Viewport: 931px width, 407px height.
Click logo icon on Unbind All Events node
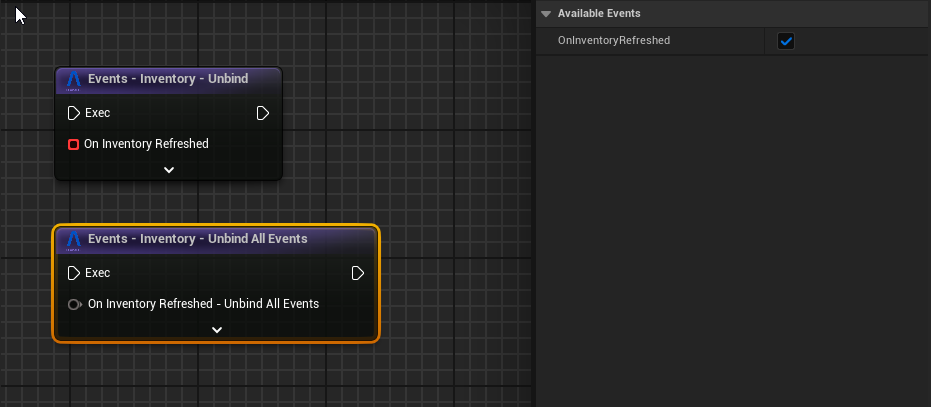pos(73,240)
